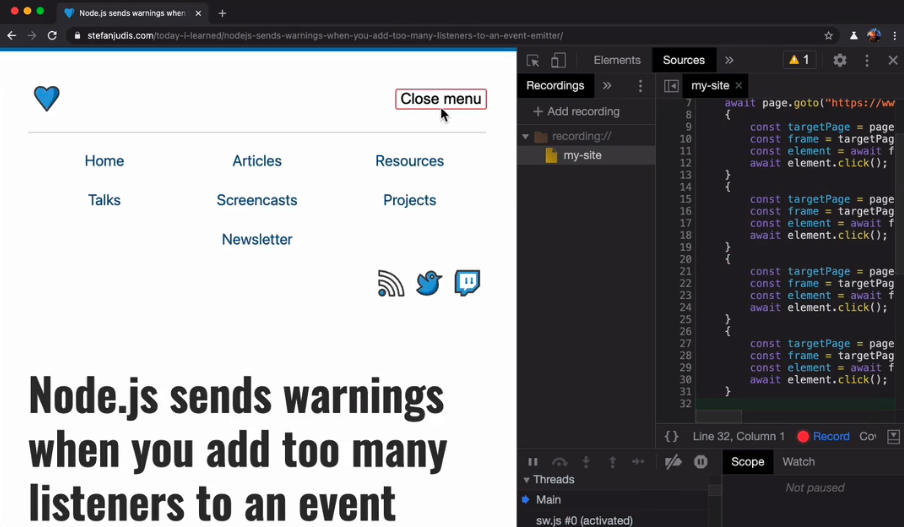Bookmark this page with the star
The height and width of the screenshot is (527, 904).
[x=828, y=36]
